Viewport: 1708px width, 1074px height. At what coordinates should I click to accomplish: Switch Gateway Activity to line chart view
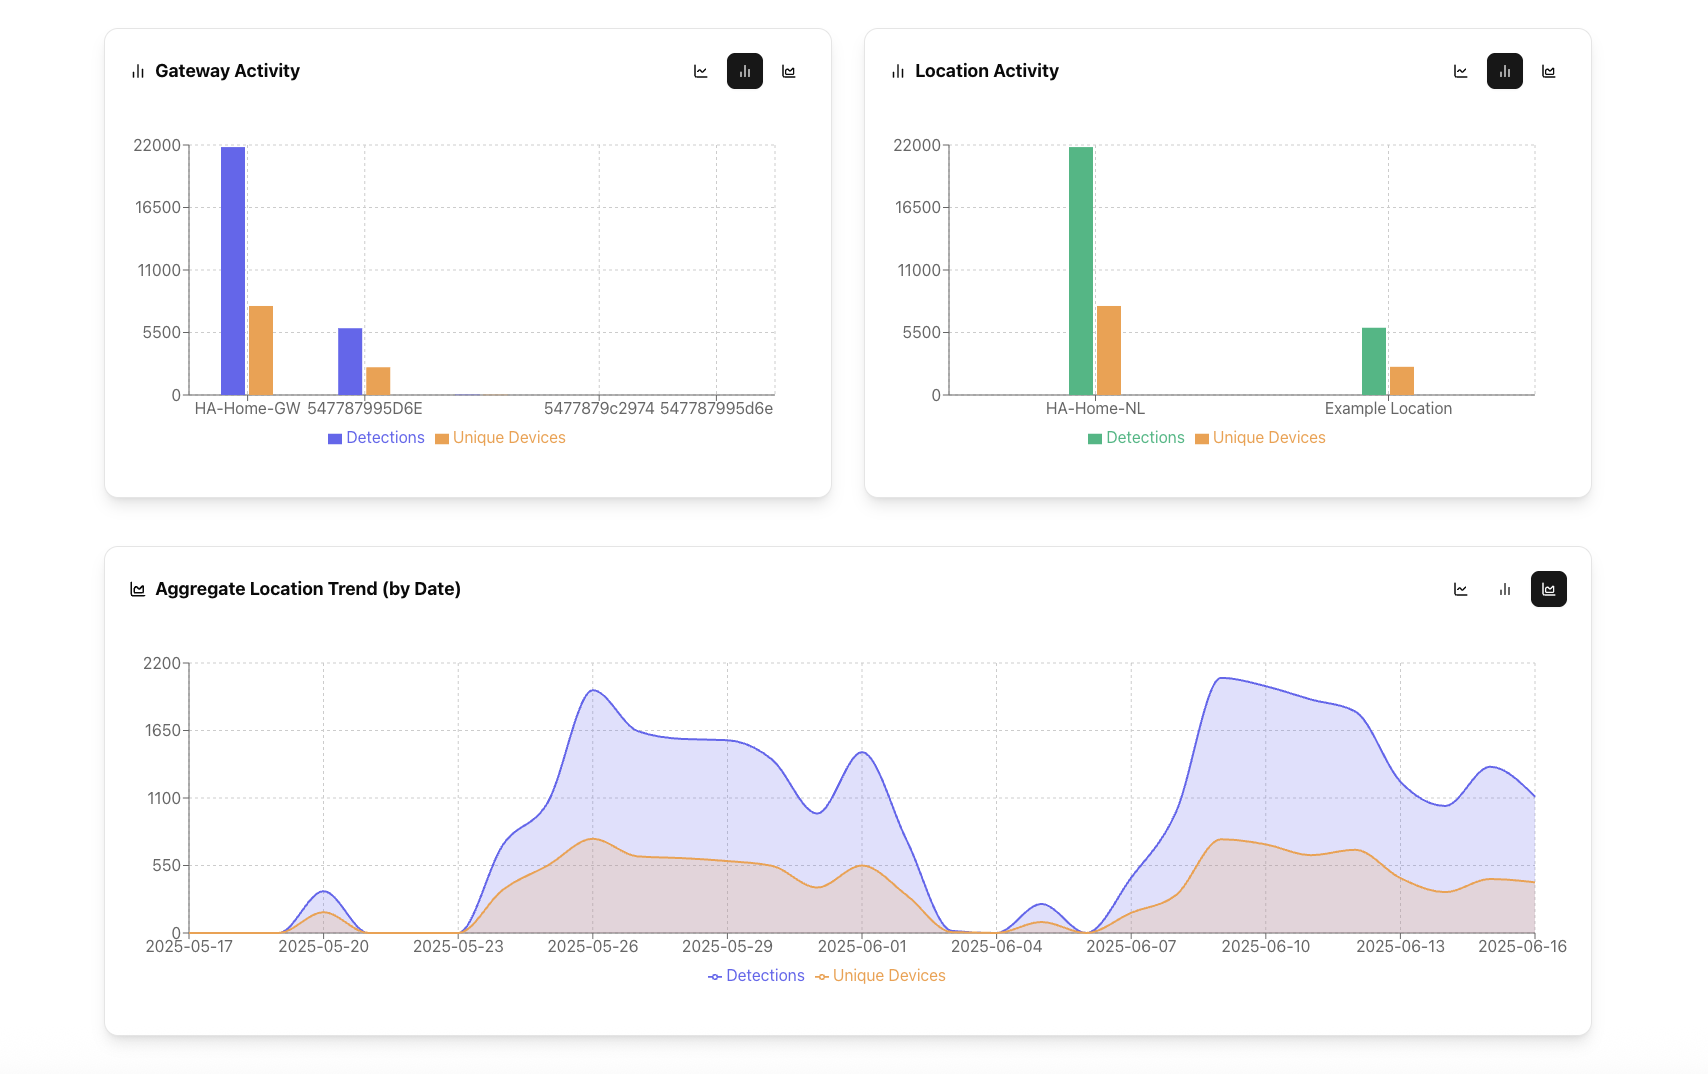(x=701, y=71)
